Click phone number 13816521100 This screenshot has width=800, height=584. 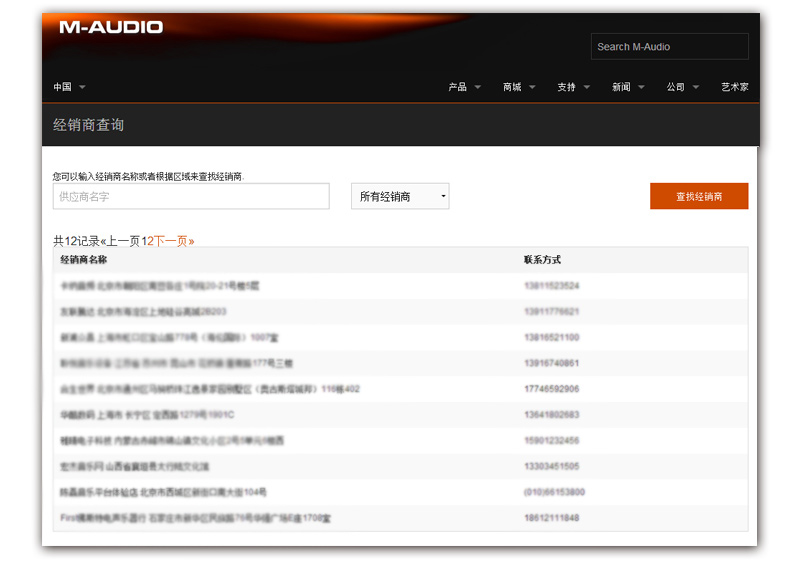[552, 337]
